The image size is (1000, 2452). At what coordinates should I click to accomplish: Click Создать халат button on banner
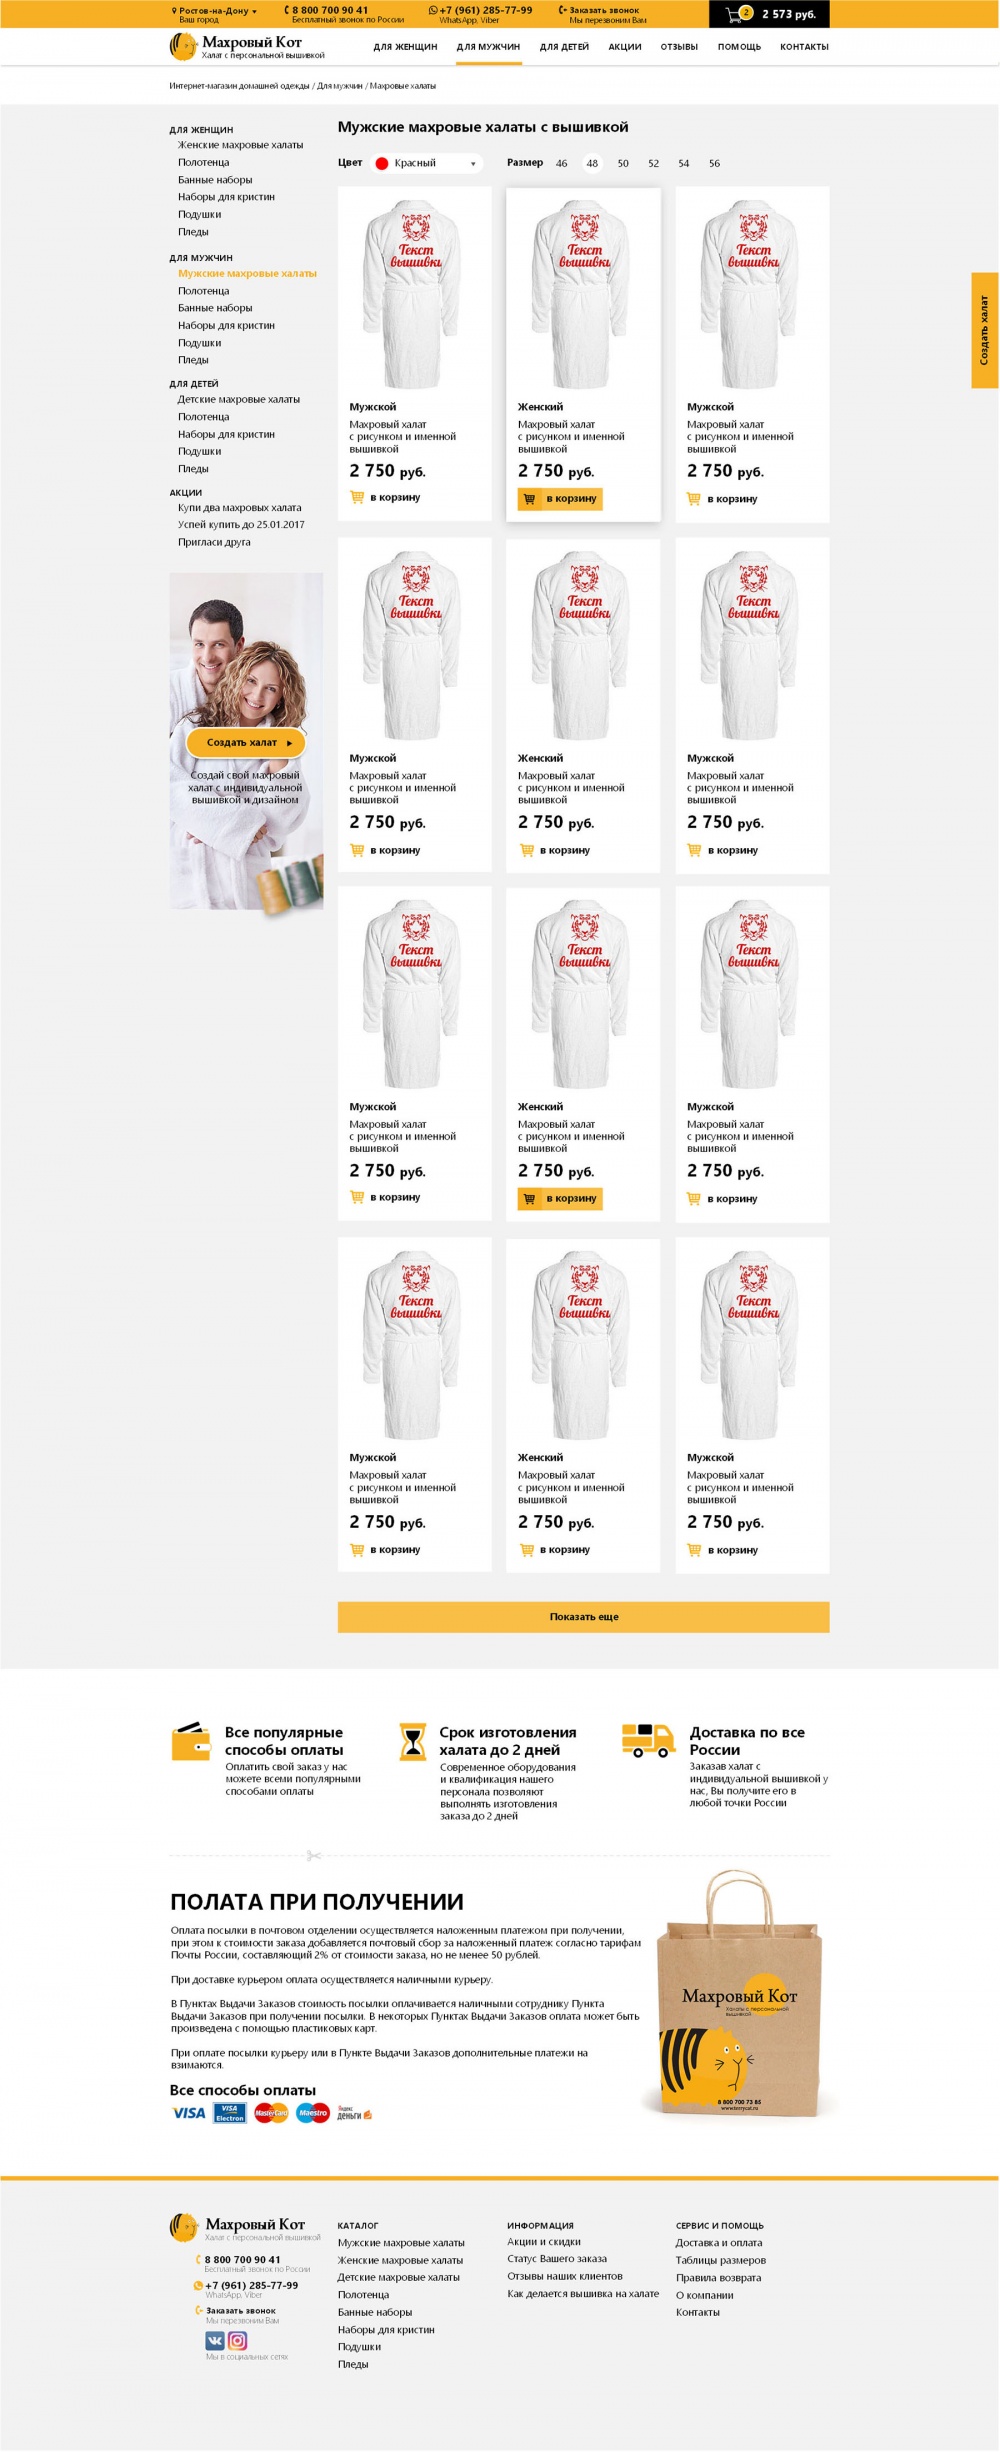point(246,742)
